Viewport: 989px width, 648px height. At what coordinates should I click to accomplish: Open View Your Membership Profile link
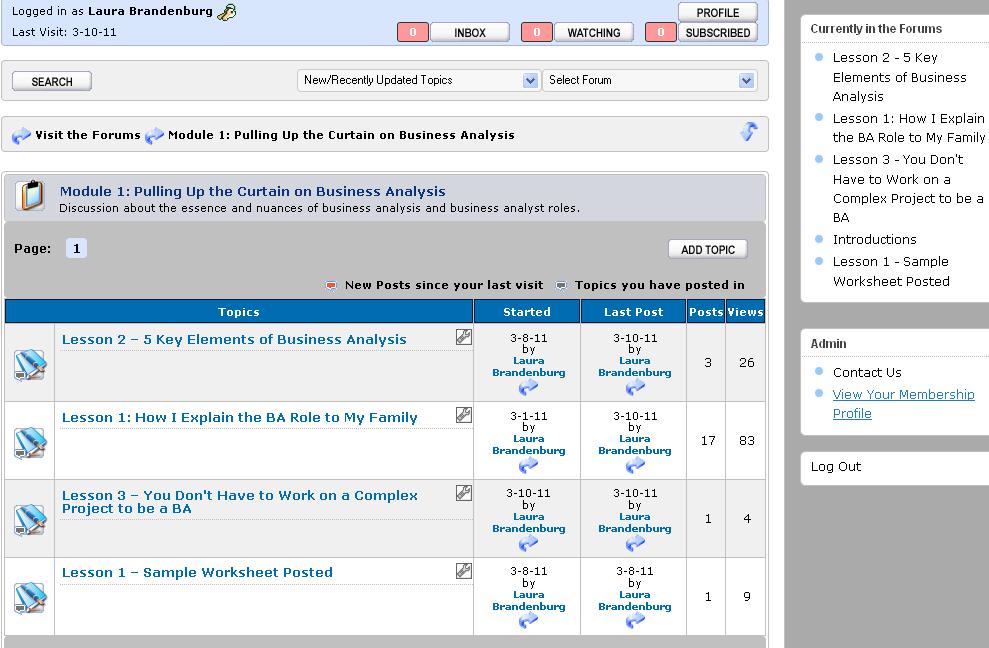point(903,404)
